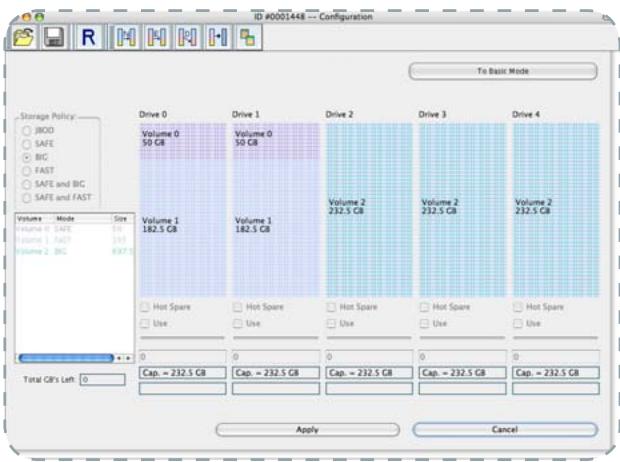Enable Hot Spare for Drive 0
This screenshot has height=462, width=620.
click(145, 307)
